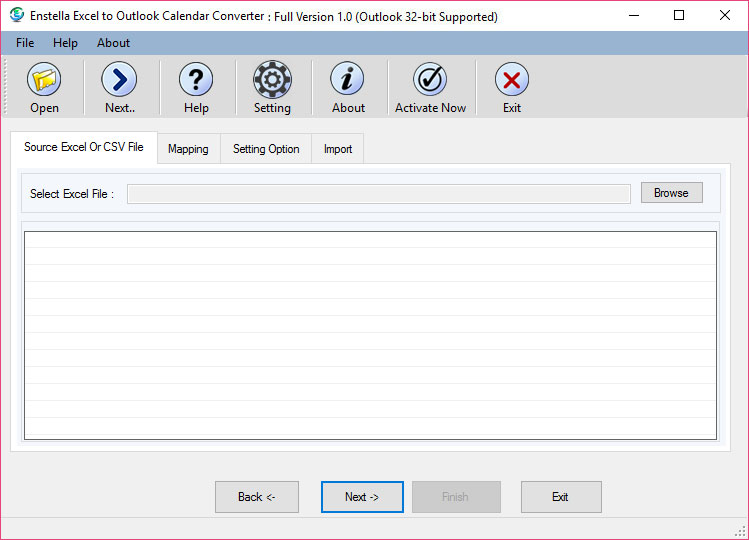Switch to the Source Excel Or CSV File tab
The width and height of the screenshot is (749, 540).
84,147
